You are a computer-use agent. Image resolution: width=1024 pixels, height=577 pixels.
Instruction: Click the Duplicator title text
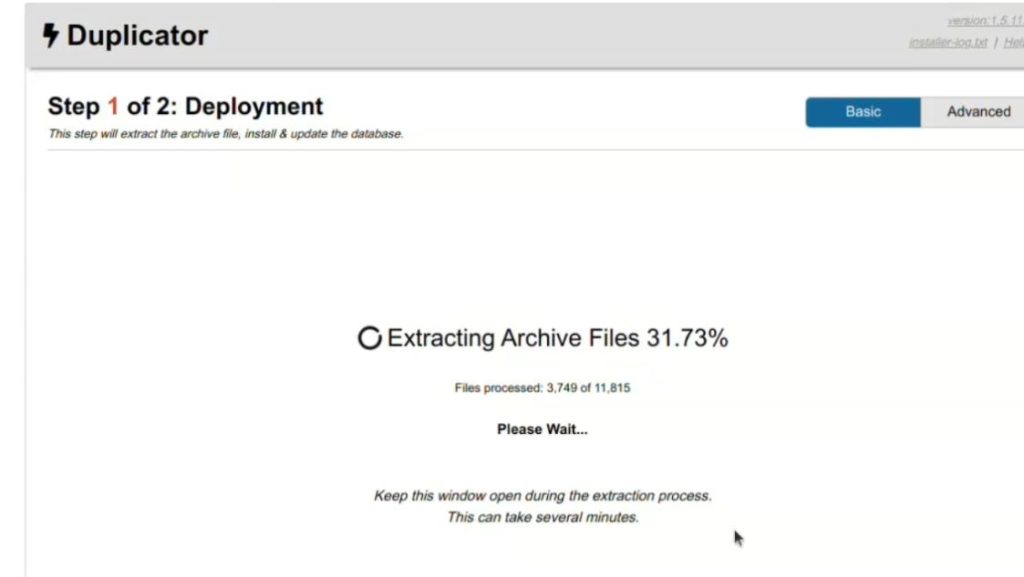[137, 35]
